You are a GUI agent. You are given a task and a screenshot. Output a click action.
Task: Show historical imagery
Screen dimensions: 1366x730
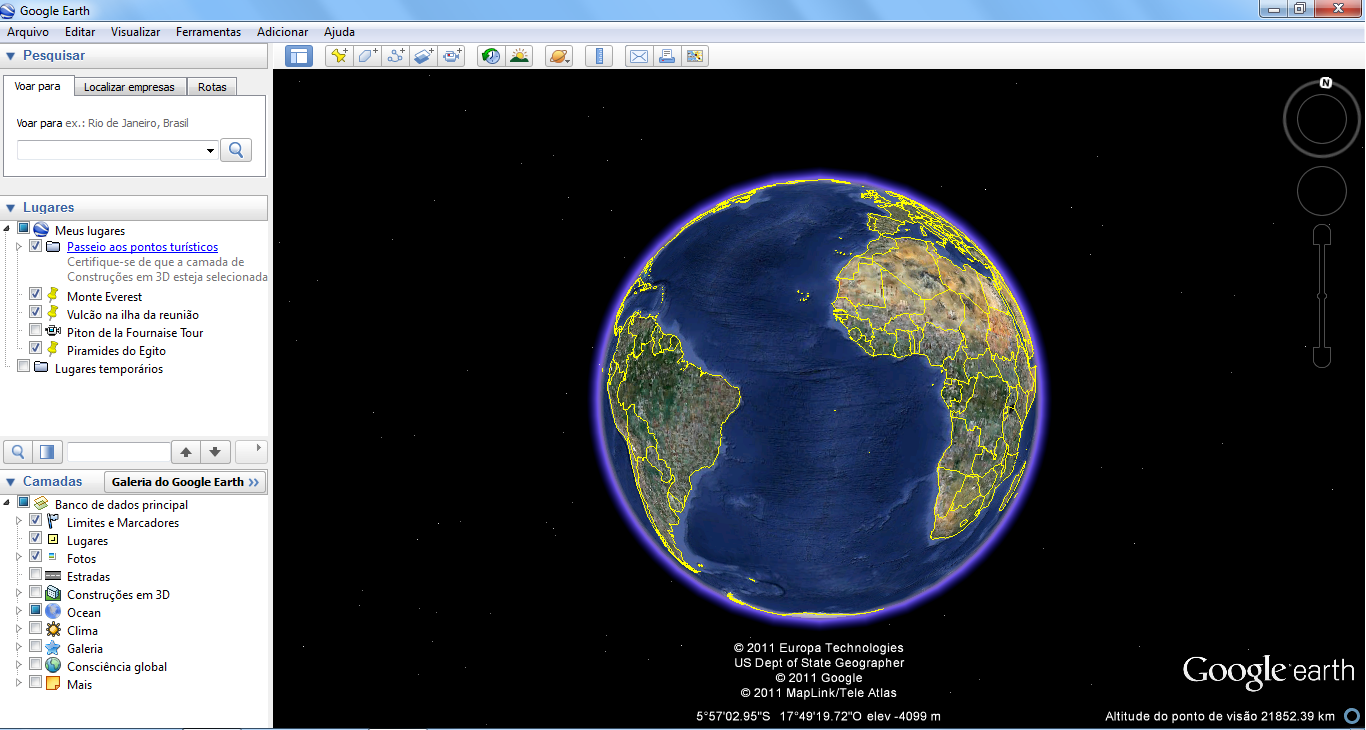click(x=491, y=56)
